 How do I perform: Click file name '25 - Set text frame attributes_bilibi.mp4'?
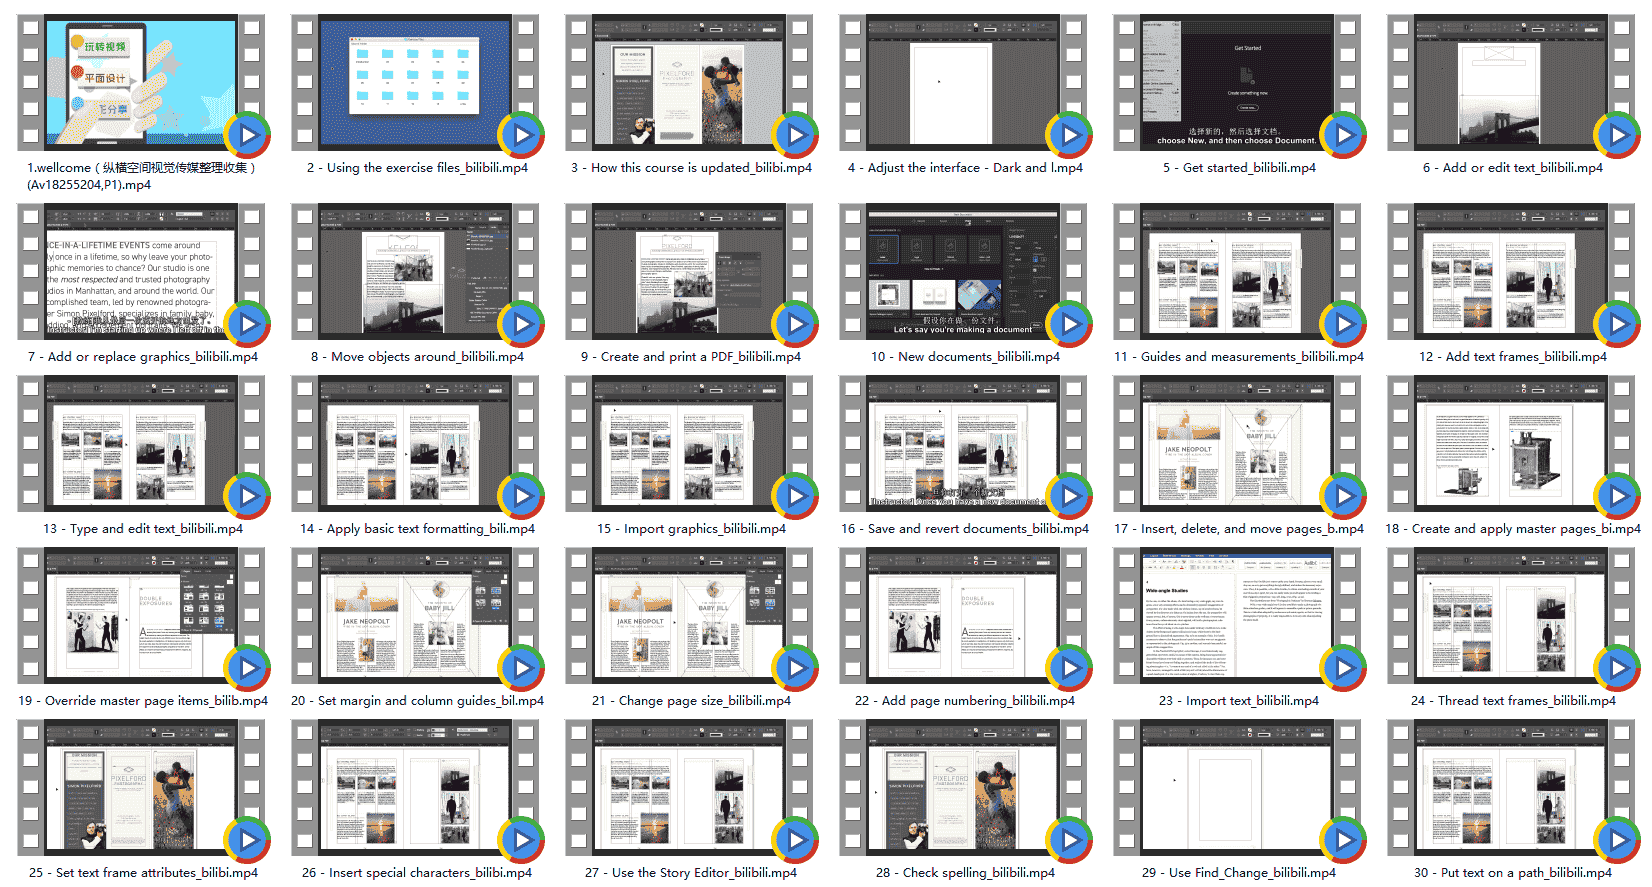click(143, 873)
